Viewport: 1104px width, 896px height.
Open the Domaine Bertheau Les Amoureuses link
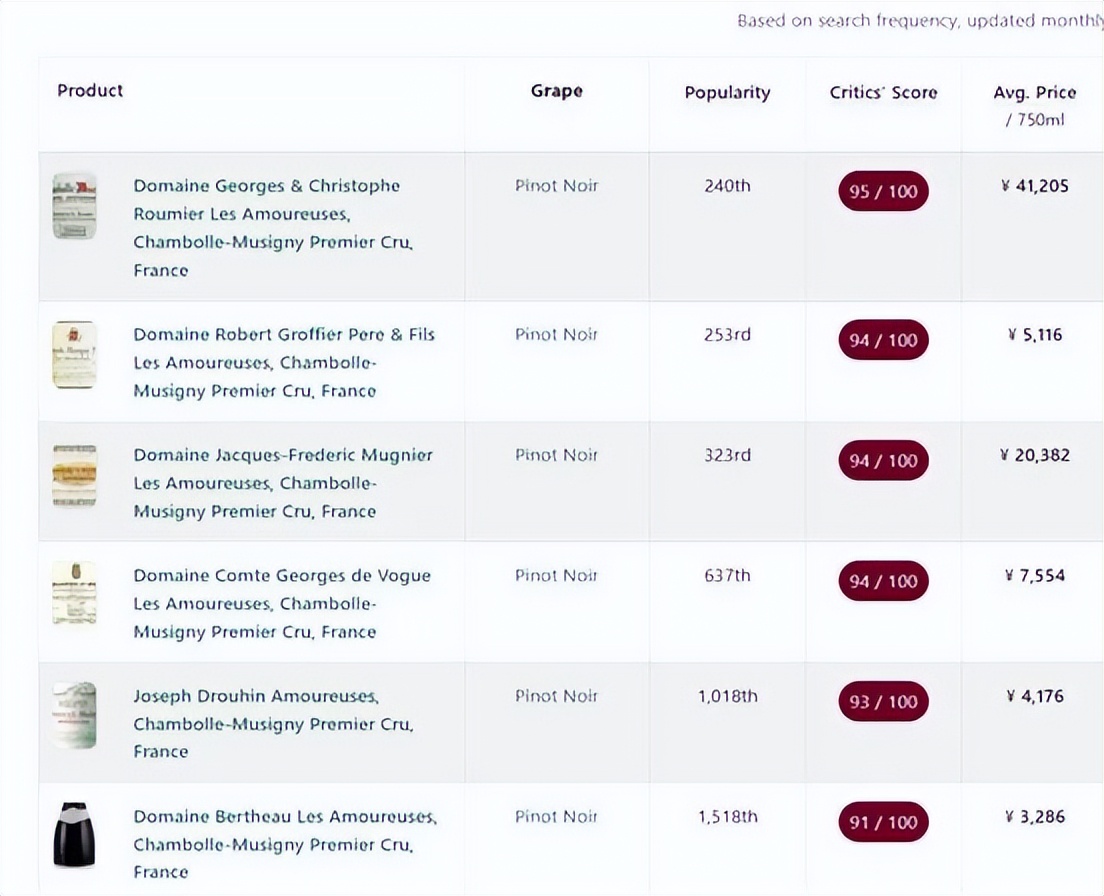click(285, 817)
